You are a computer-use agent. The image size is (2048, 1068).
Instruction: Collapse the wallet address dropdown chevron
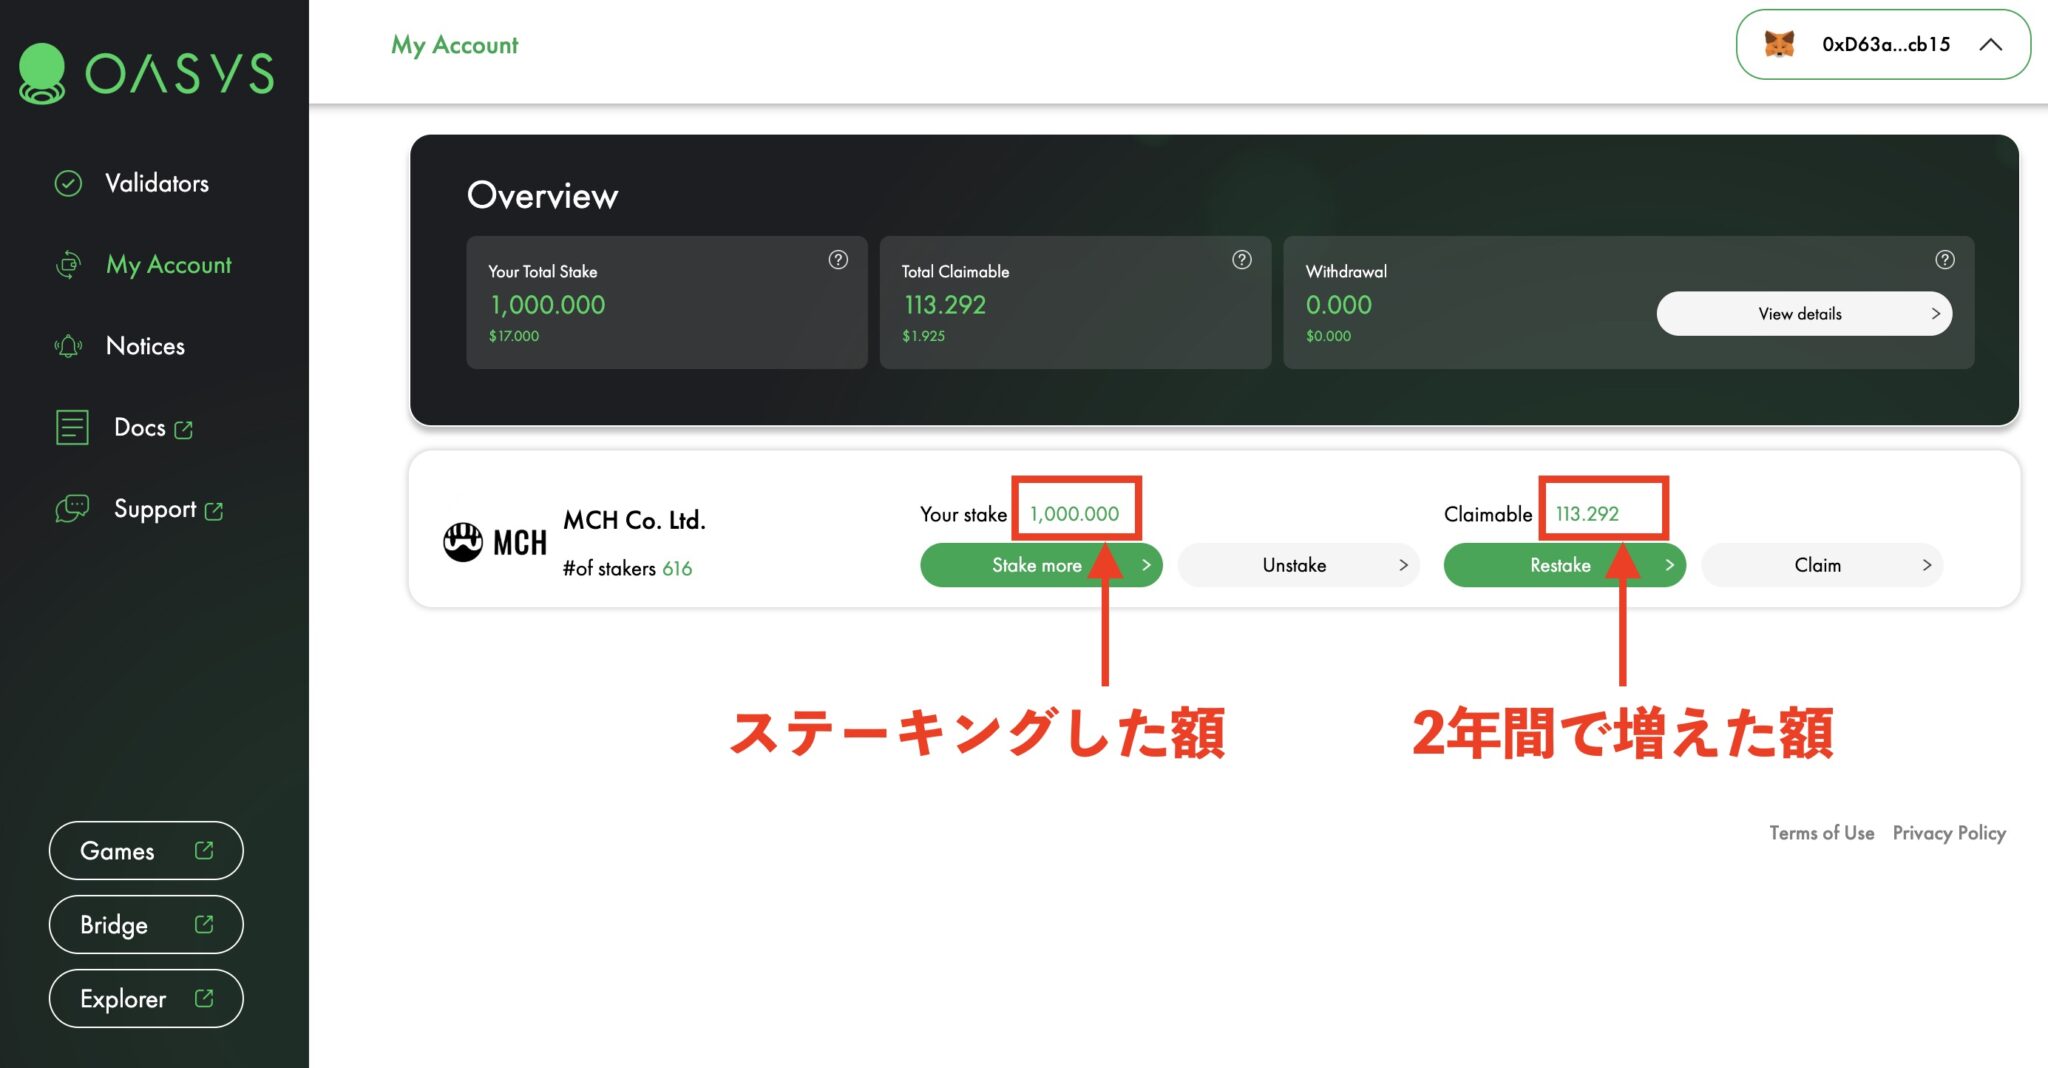tap(1991, 44)
